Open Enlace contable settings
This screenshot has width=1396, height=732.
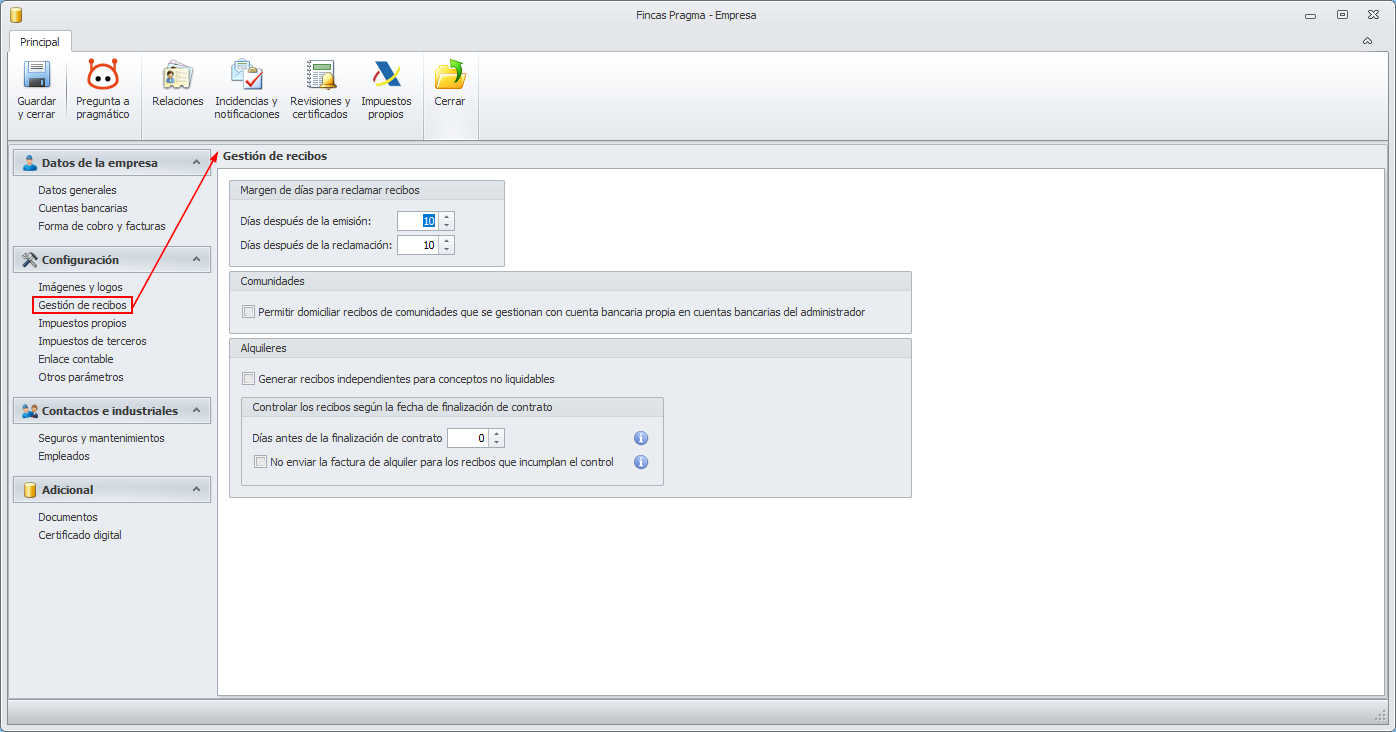pyautogui.click(x=76, y=359)
